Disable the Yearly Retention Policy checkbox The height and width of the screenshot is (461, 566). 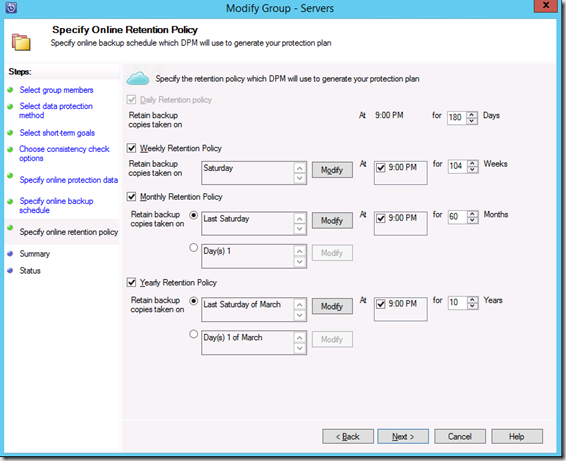coord(131,282)
